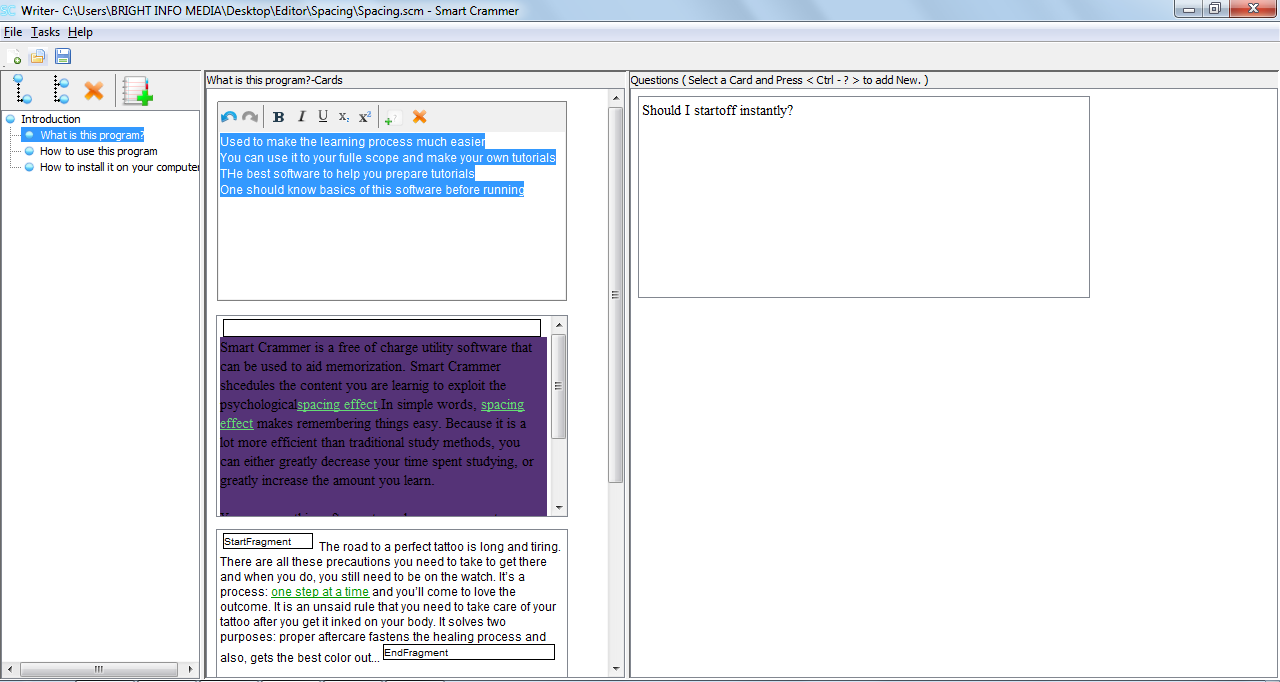Select the Introduction root tree node

click(50, 119)
